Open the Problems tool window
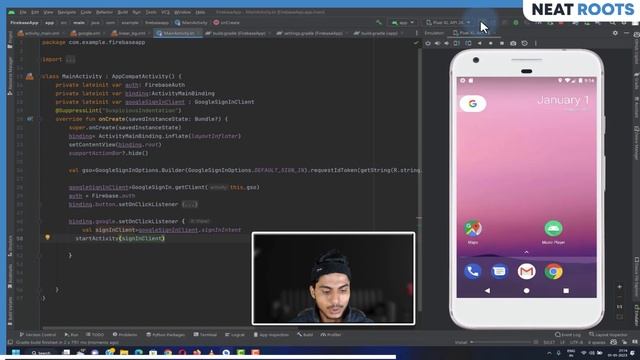640x360 pixels. [x=125, y=335]
